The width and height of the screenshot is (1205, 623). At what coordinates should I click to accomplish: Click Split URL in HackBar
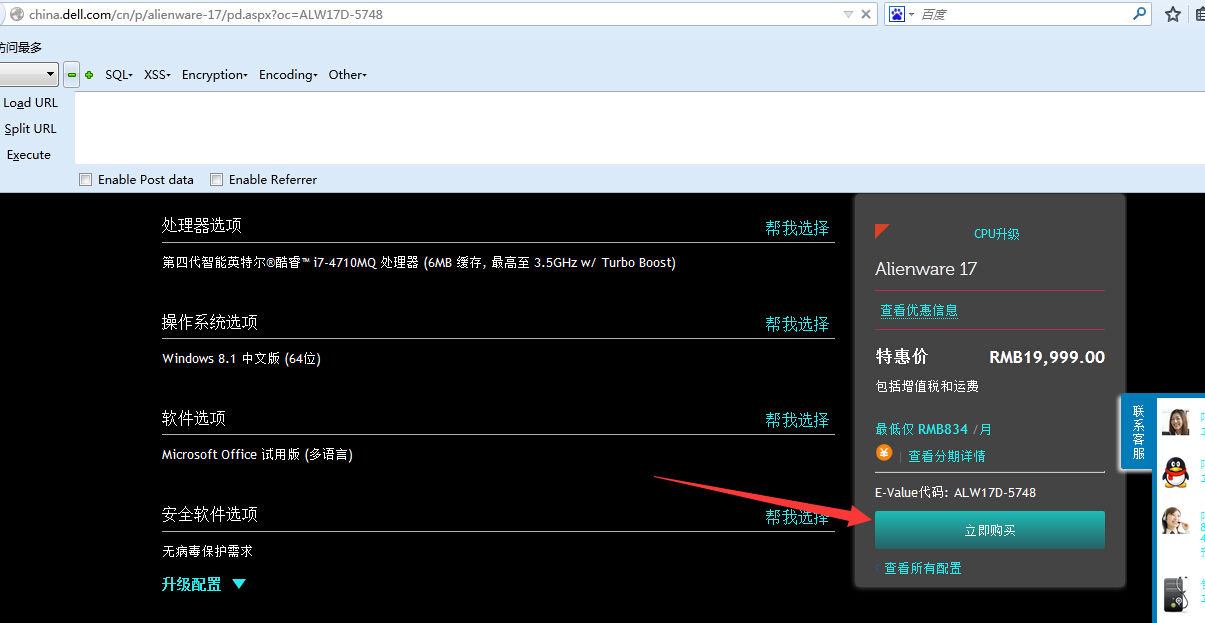(31, 129)
